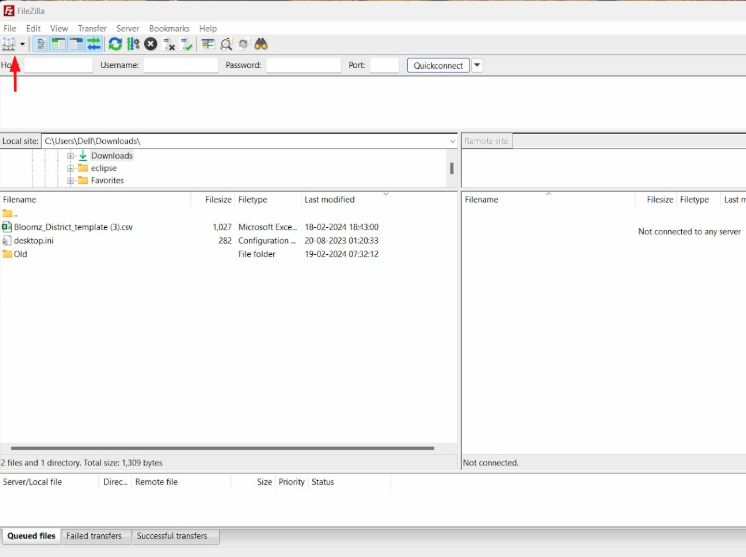Open the Transfer menu
Screen dimensions: 746x557
[x=92, y=29]
